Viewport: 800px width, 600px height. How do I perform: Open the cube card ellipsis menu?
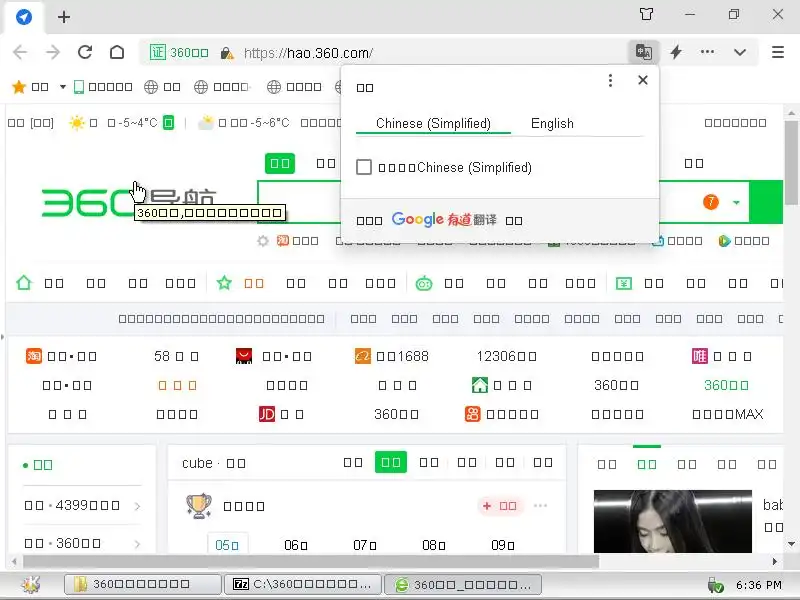[540, 506]
